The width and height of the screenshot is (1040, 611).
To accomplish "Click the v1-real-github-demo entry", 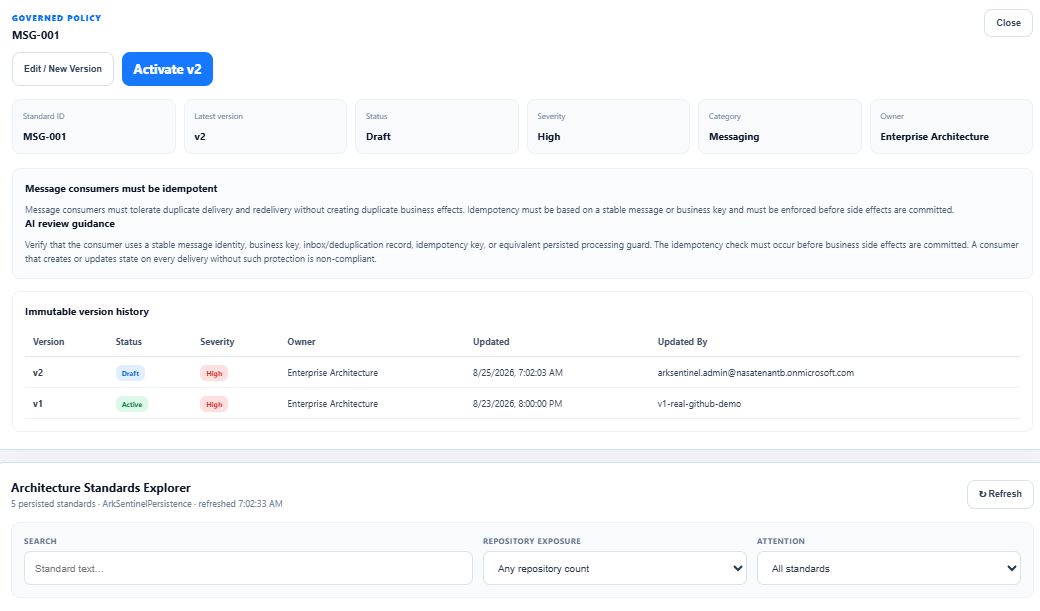I will 699,403.
